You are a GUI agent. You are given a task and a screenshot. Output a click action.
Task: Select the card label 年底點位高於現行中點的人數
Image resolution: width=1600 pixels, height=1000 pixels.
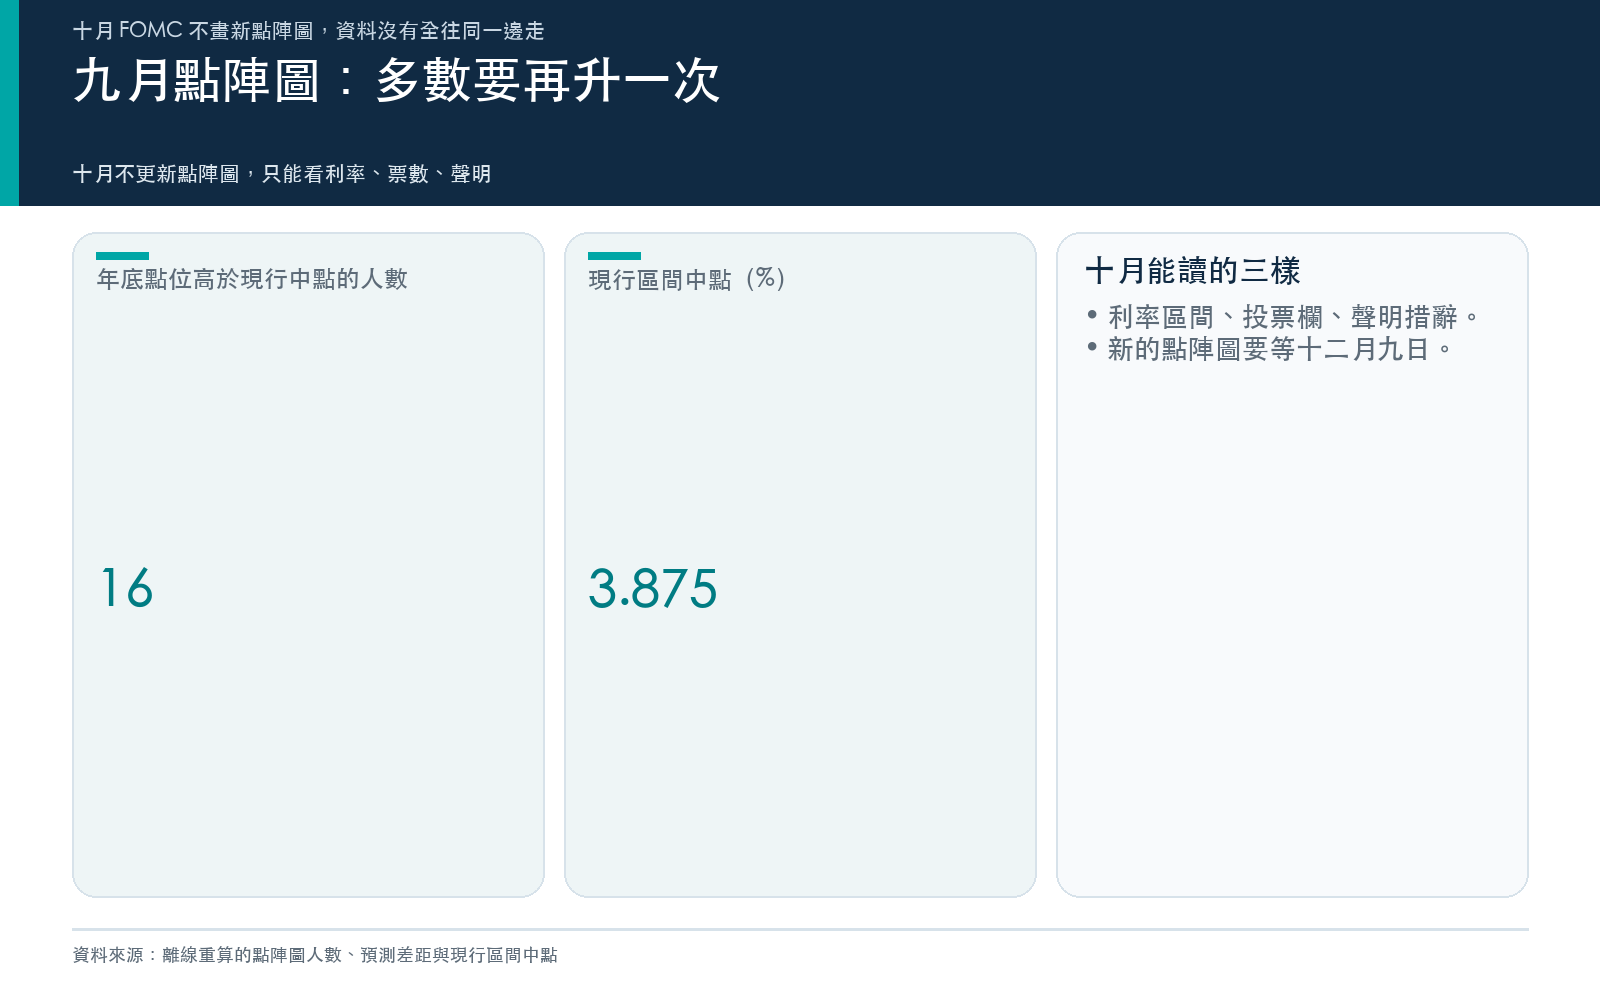click(252, 279)
